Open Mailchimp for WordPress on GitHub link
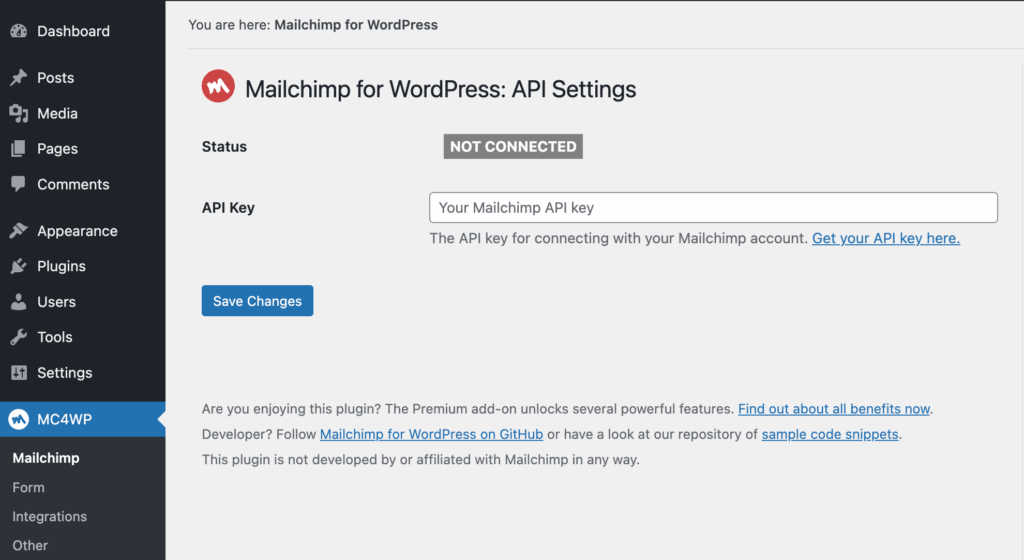This screenshot has width=1024, height=560. 431,434
